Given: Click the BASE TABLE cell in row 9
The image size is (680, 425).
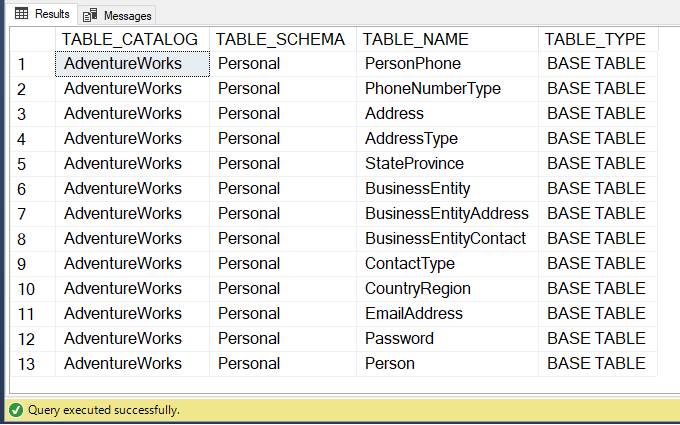Looking at the screenshot, I should 598,264.
